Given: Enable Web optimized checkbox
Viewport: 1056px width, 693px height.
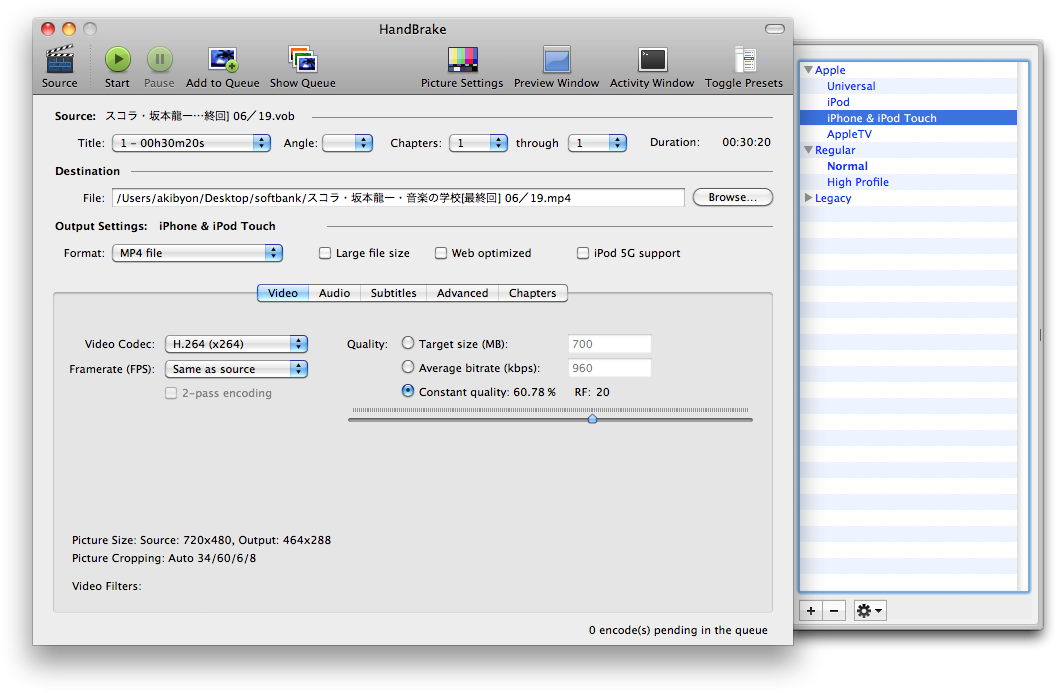Looking at the screenshot, I should pos(440,253).
